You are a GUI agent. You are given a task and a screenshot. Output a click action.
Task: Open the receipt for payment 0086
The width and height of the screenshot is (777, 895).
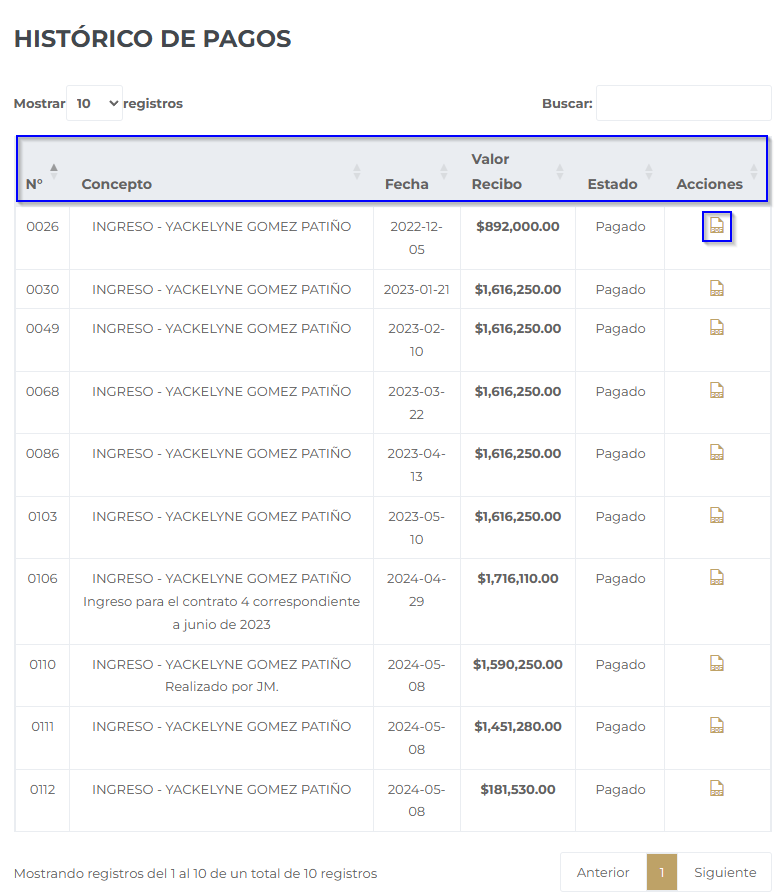pos(716,453)
